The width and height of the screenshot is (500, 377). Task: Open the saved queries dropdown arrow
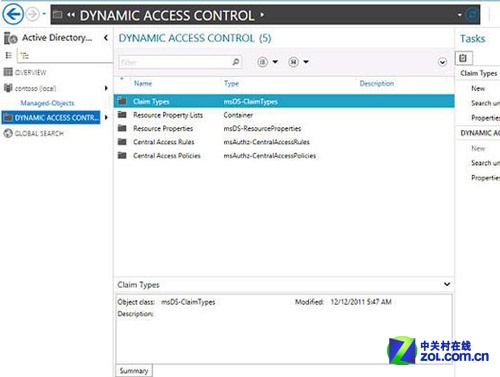306,62
